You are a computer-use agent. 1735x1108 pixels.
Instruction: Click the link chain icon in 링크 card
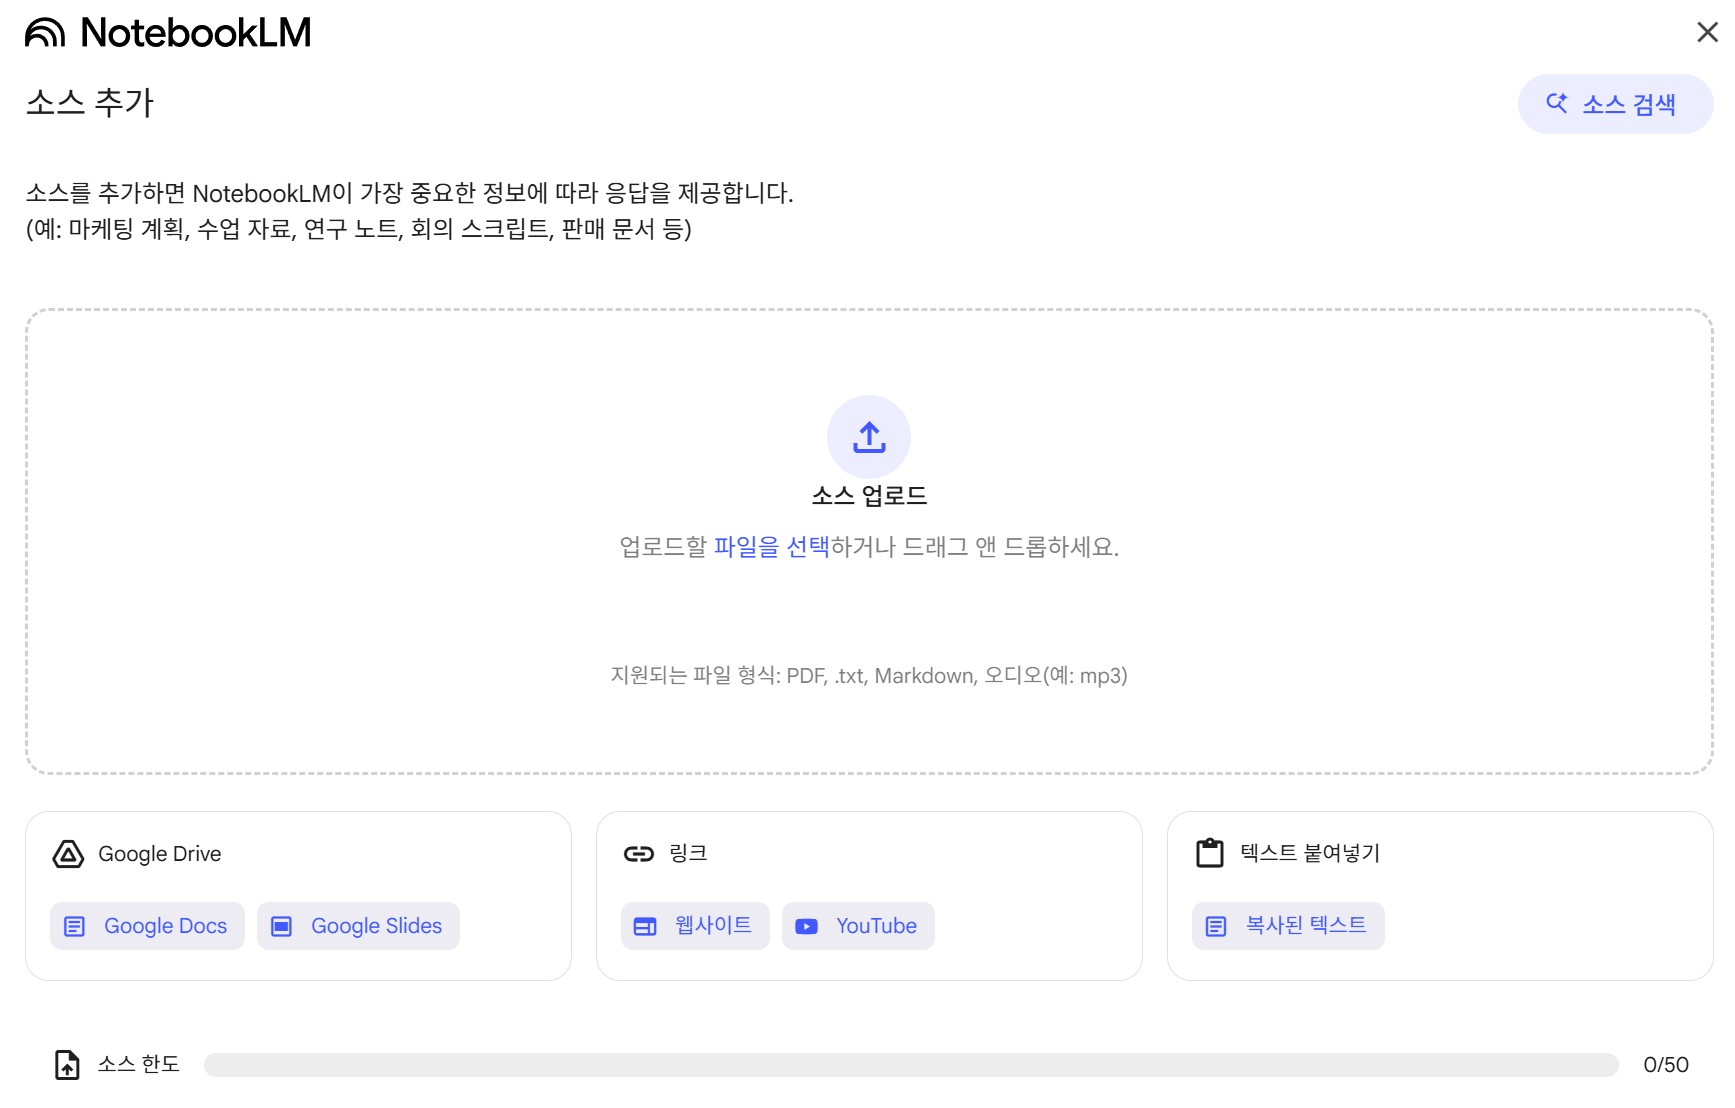pos(638,853)
